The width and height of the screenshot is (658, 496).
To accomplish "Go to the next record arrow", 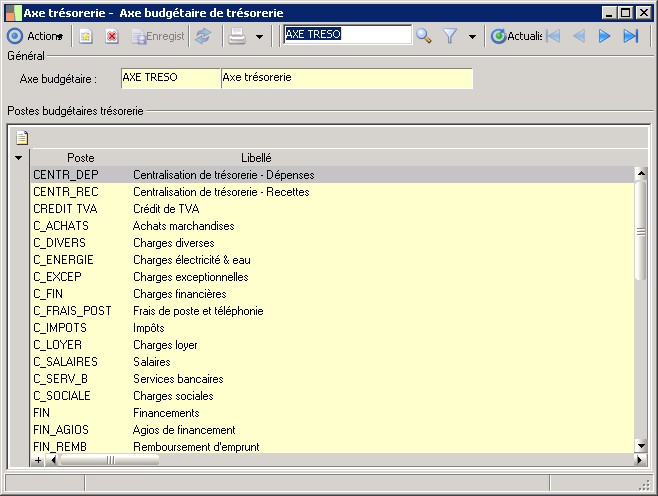I will (604, 36).
